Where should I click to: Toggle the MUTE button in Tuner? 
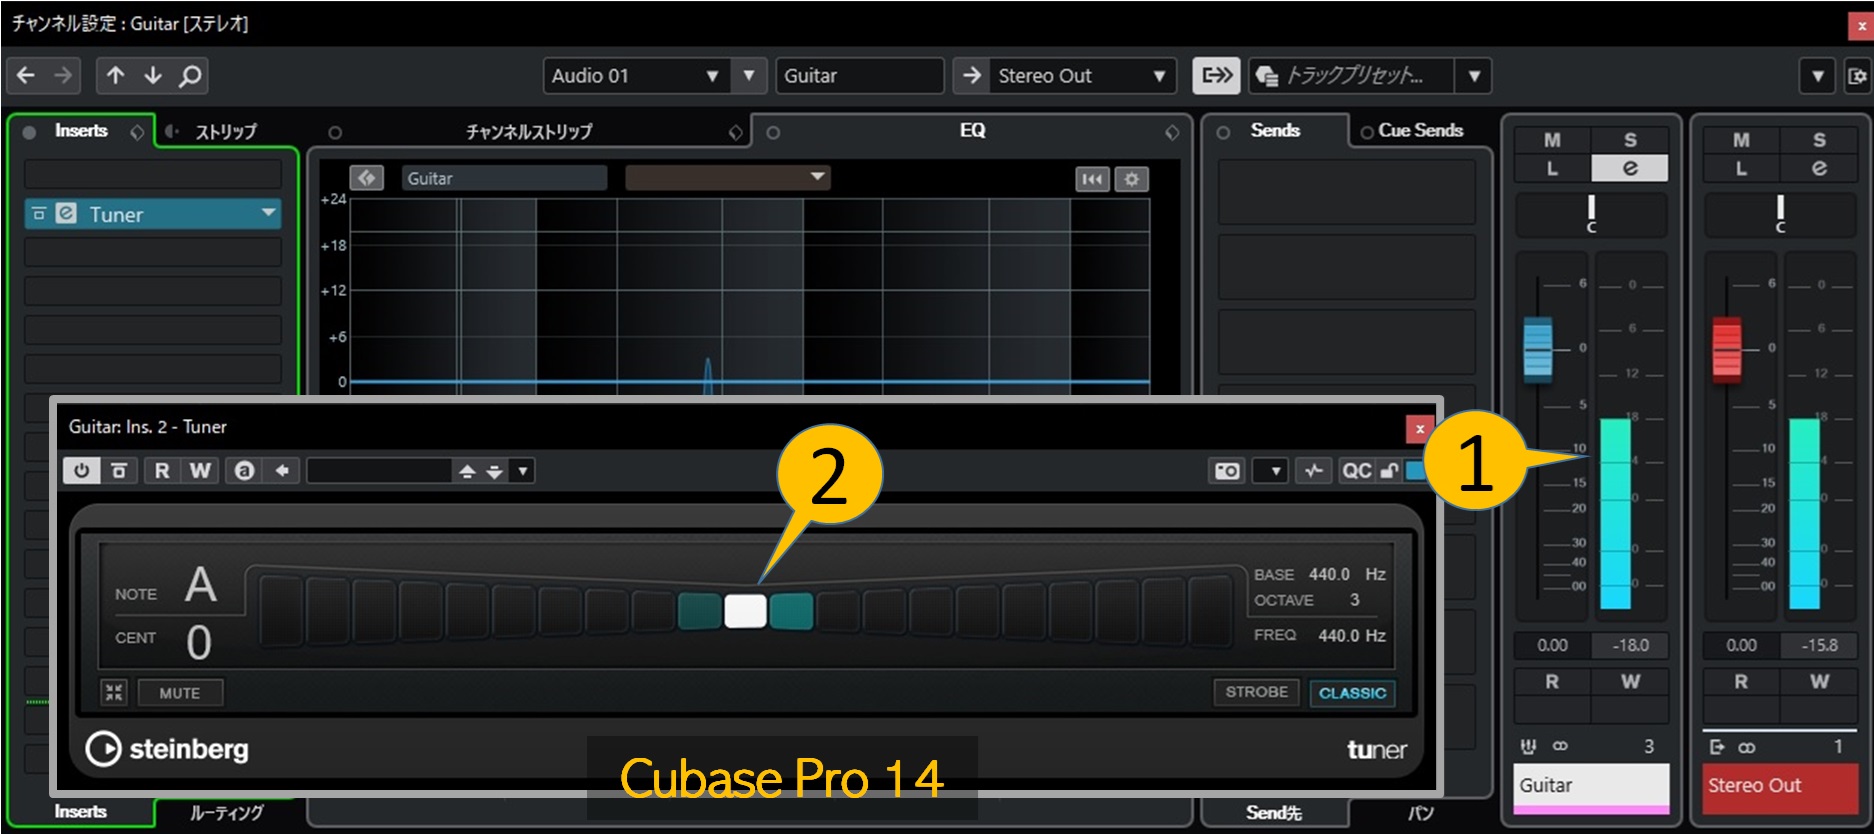tap(179, 692)
